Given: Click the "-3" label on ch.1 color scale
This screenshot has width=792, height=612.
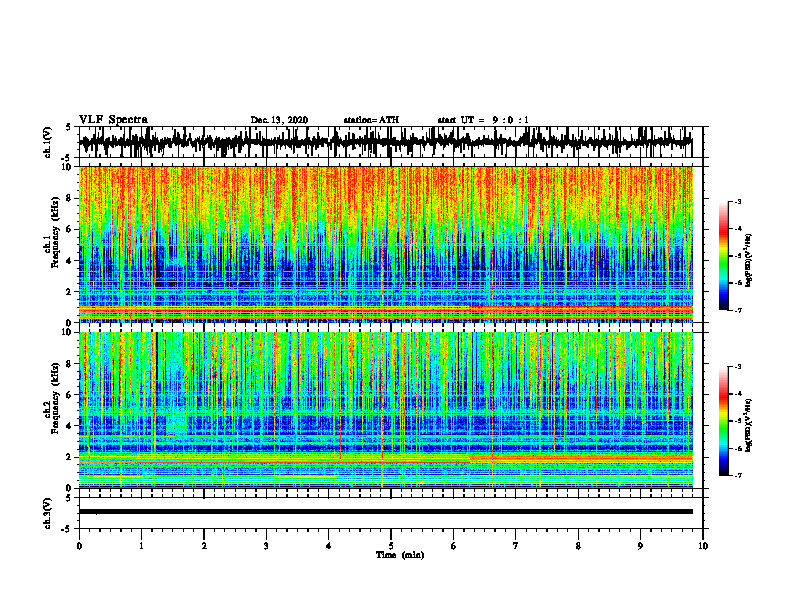Looking at the screenshot, I should tap(738, 201).
